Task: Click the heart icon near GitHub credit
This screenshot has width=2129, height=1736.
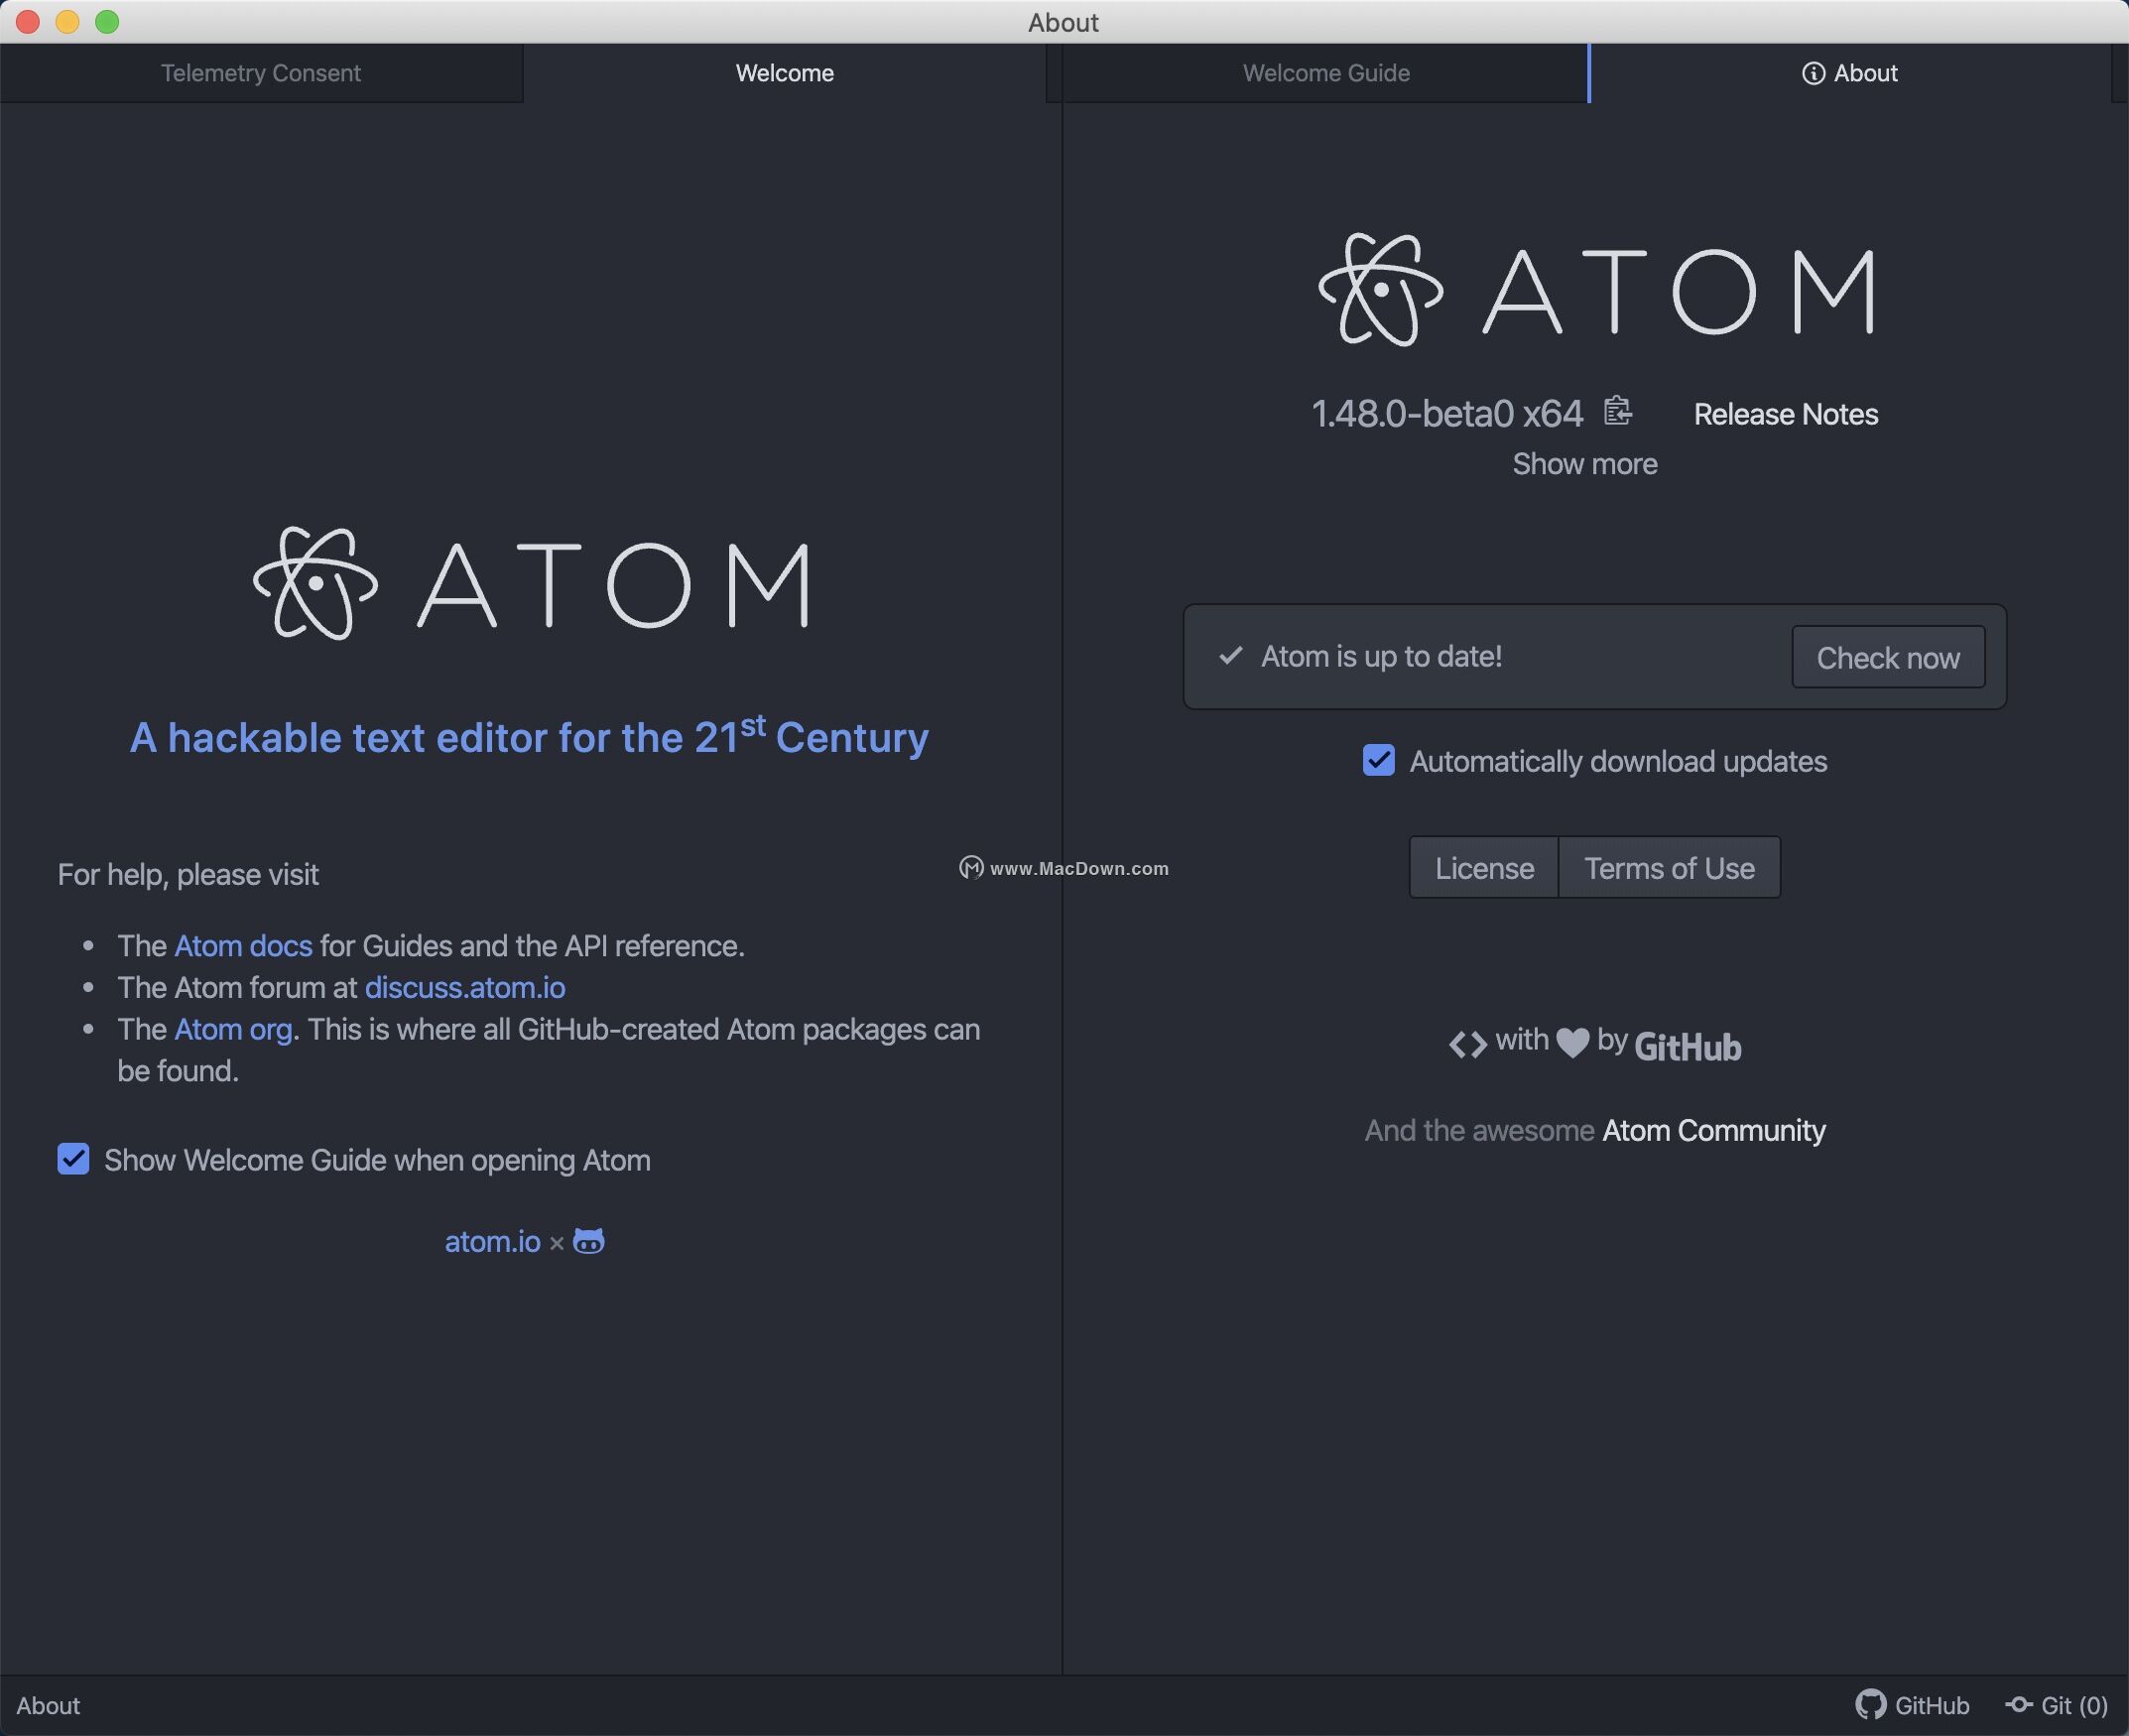Action: [1572, 1043]
